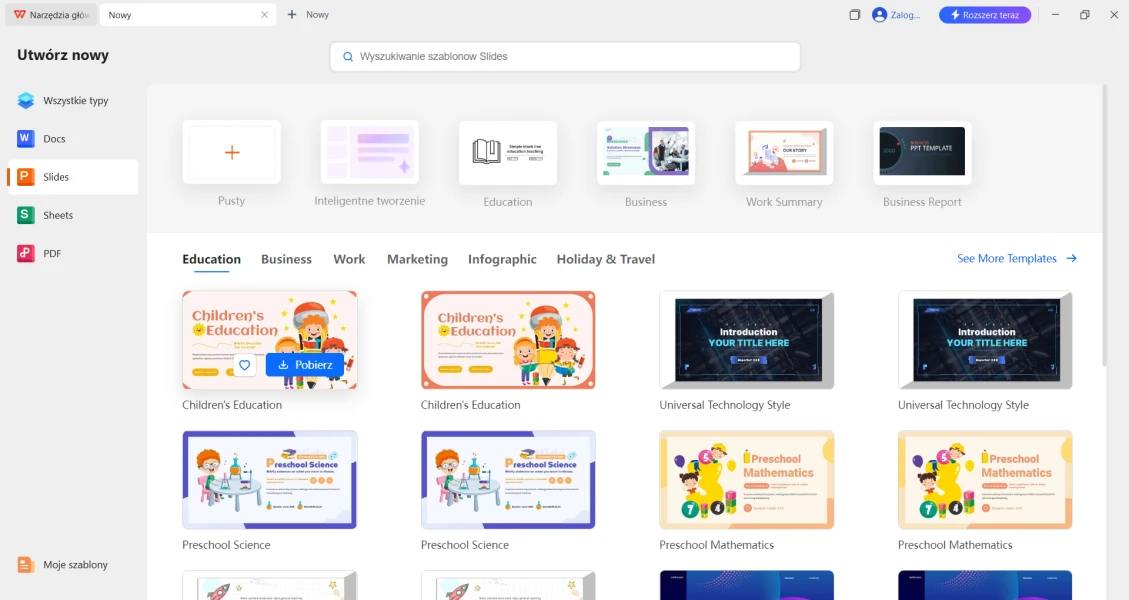Close the Nowy tab

point(264,15)
